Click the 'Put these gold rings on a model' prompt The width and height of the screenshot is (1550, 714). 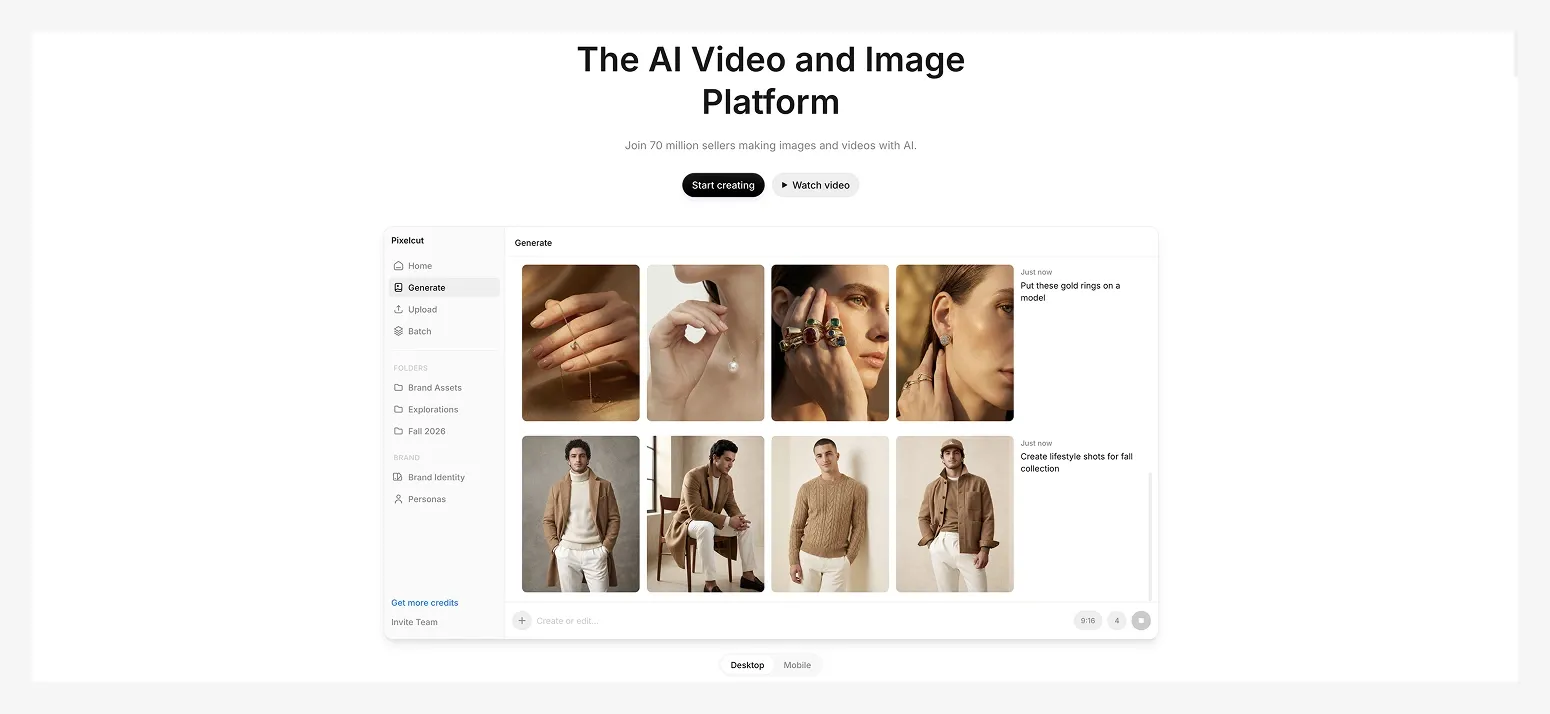point(1070,292)
